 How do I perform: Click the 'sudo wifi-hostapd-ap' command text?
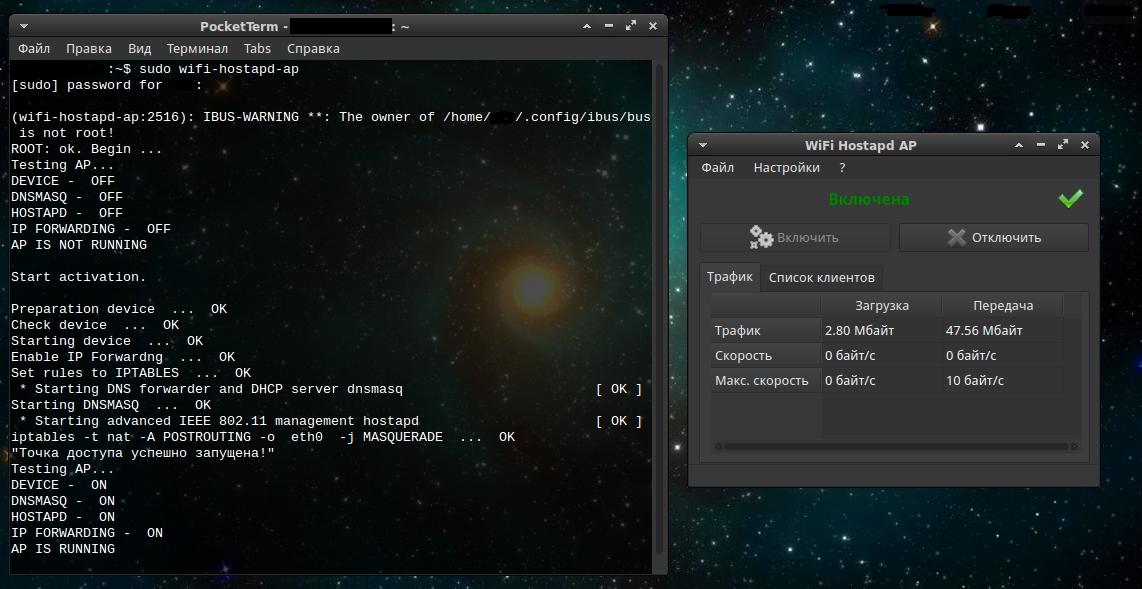click(218, 69)
